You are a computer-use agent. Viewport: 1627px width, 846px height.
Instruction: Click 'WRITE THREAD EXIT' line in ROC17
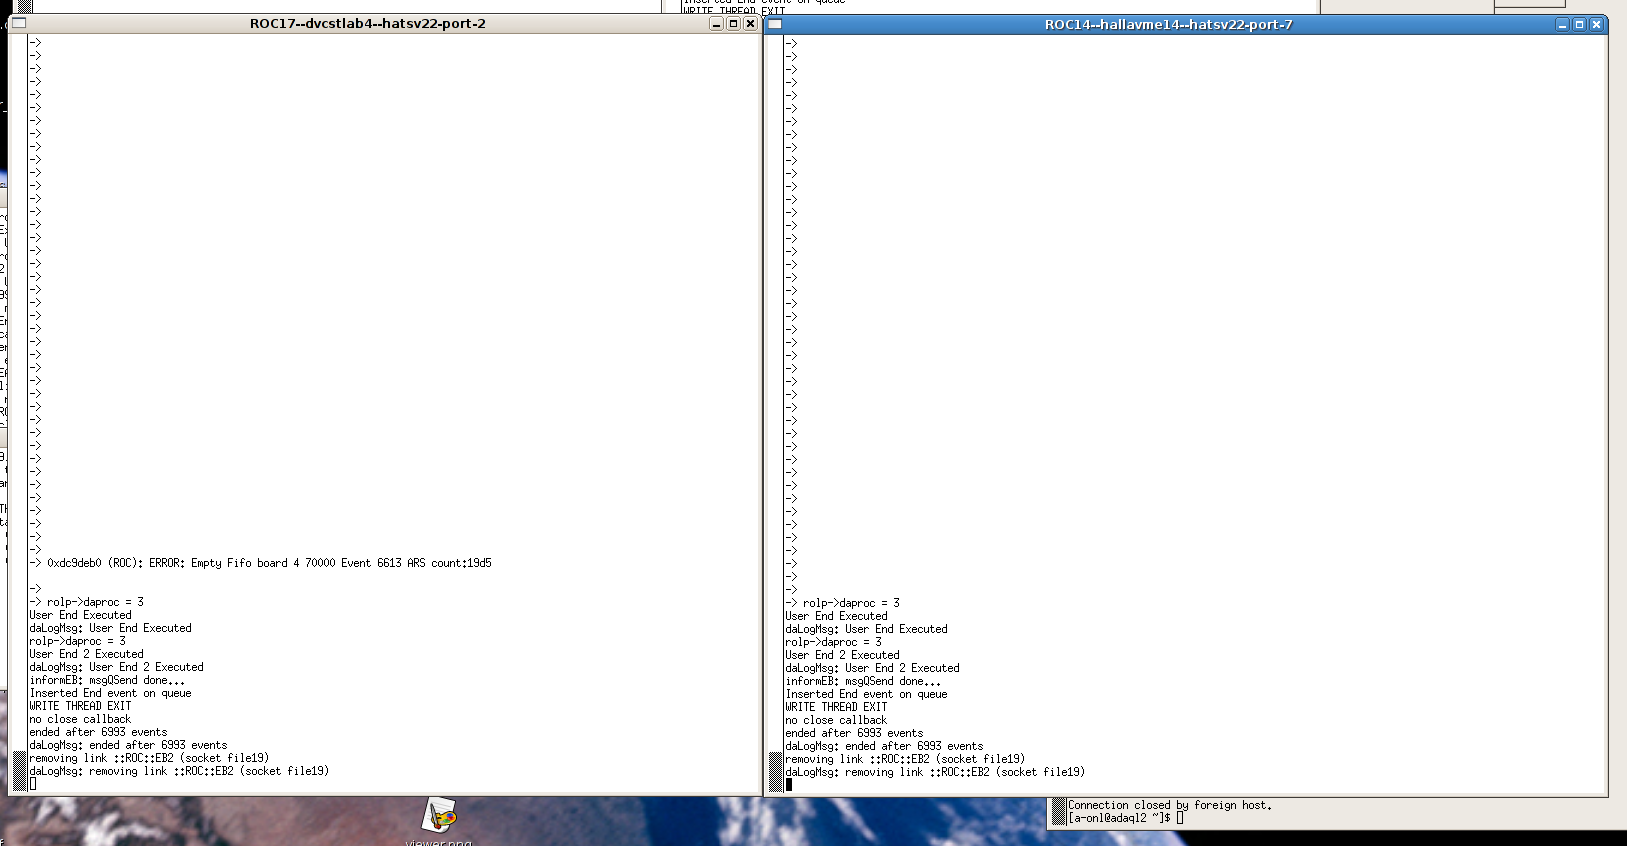click(80, 706)
